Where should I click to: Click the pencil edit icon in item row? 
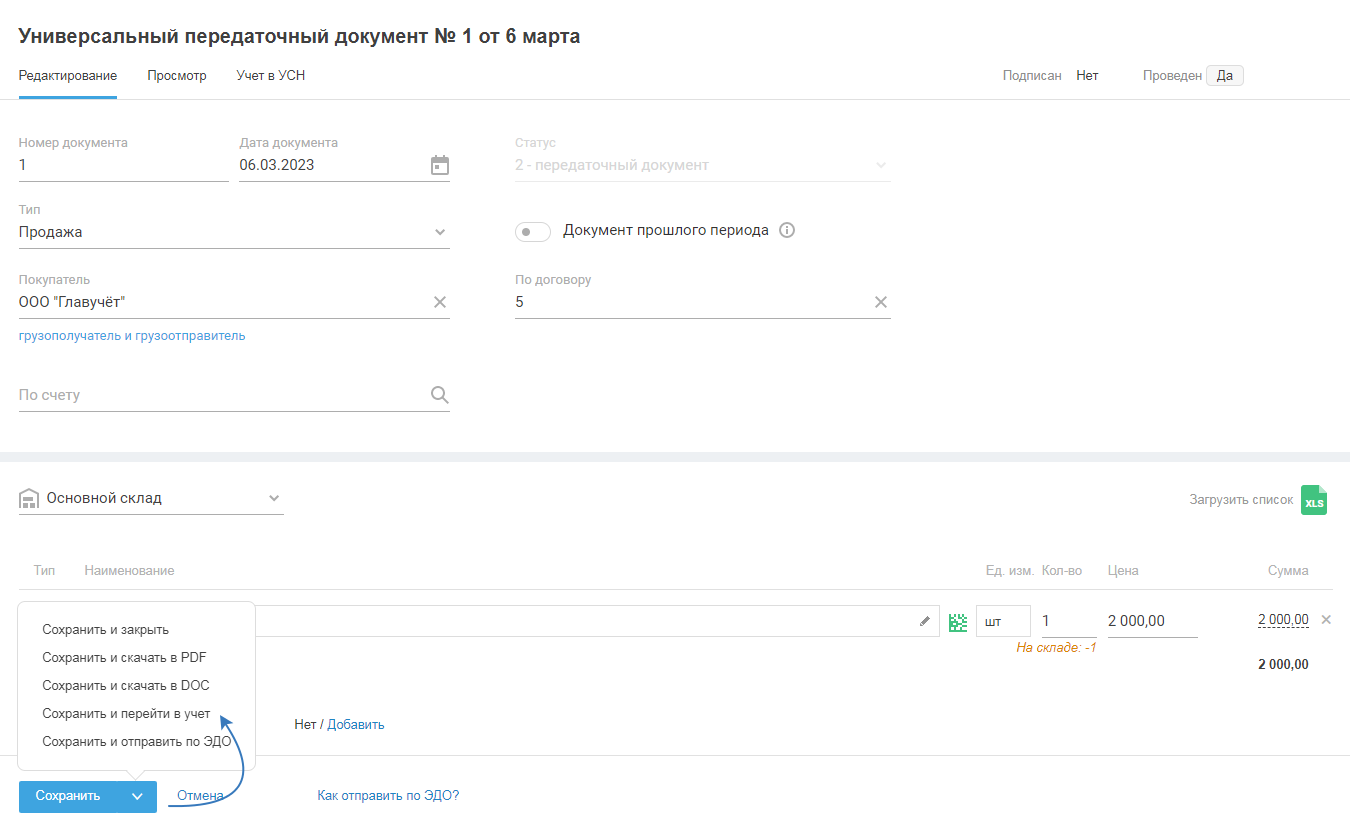(x=925, y=621)
